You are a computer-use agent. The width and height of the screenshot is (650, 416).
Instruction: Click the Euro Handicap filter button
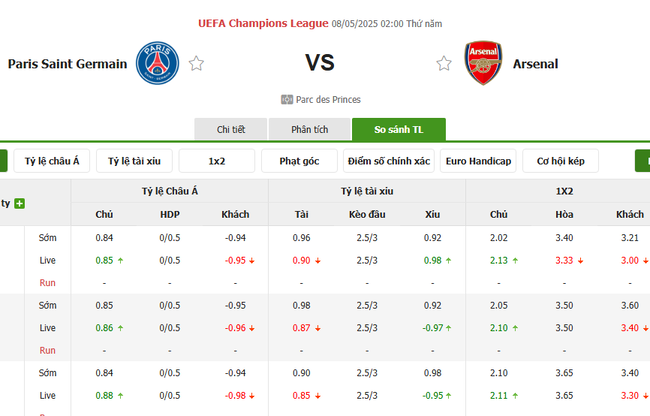coord(478,161)
